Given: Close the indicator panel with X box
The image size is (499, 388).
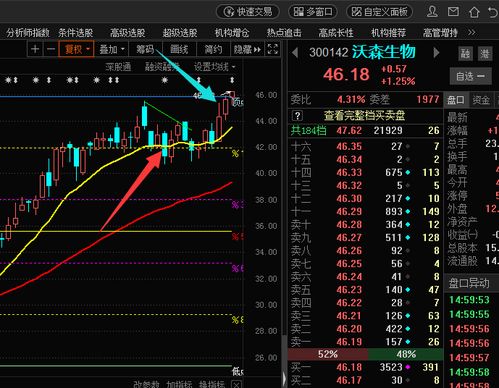Looking at the screenshot, I should click(x=236, y=385).
